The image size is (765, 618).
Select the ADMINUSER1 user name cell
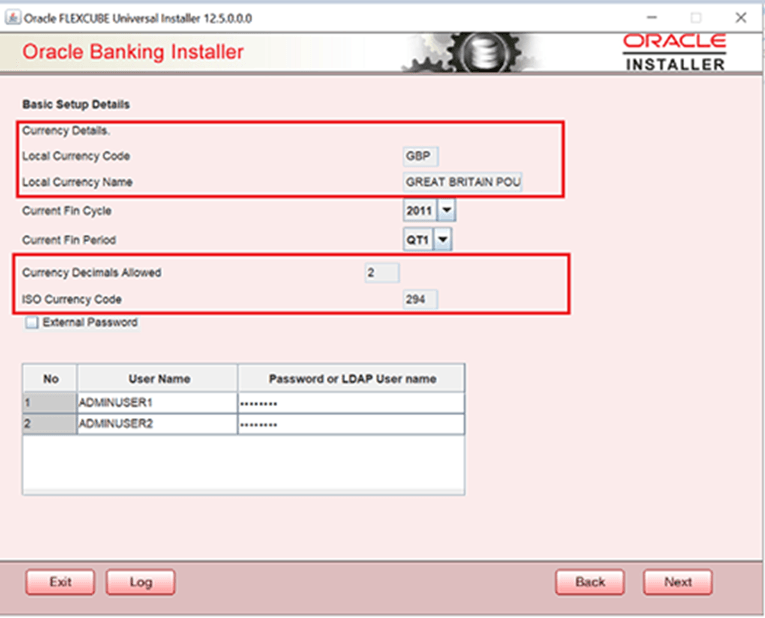click(x=157, y=403)
